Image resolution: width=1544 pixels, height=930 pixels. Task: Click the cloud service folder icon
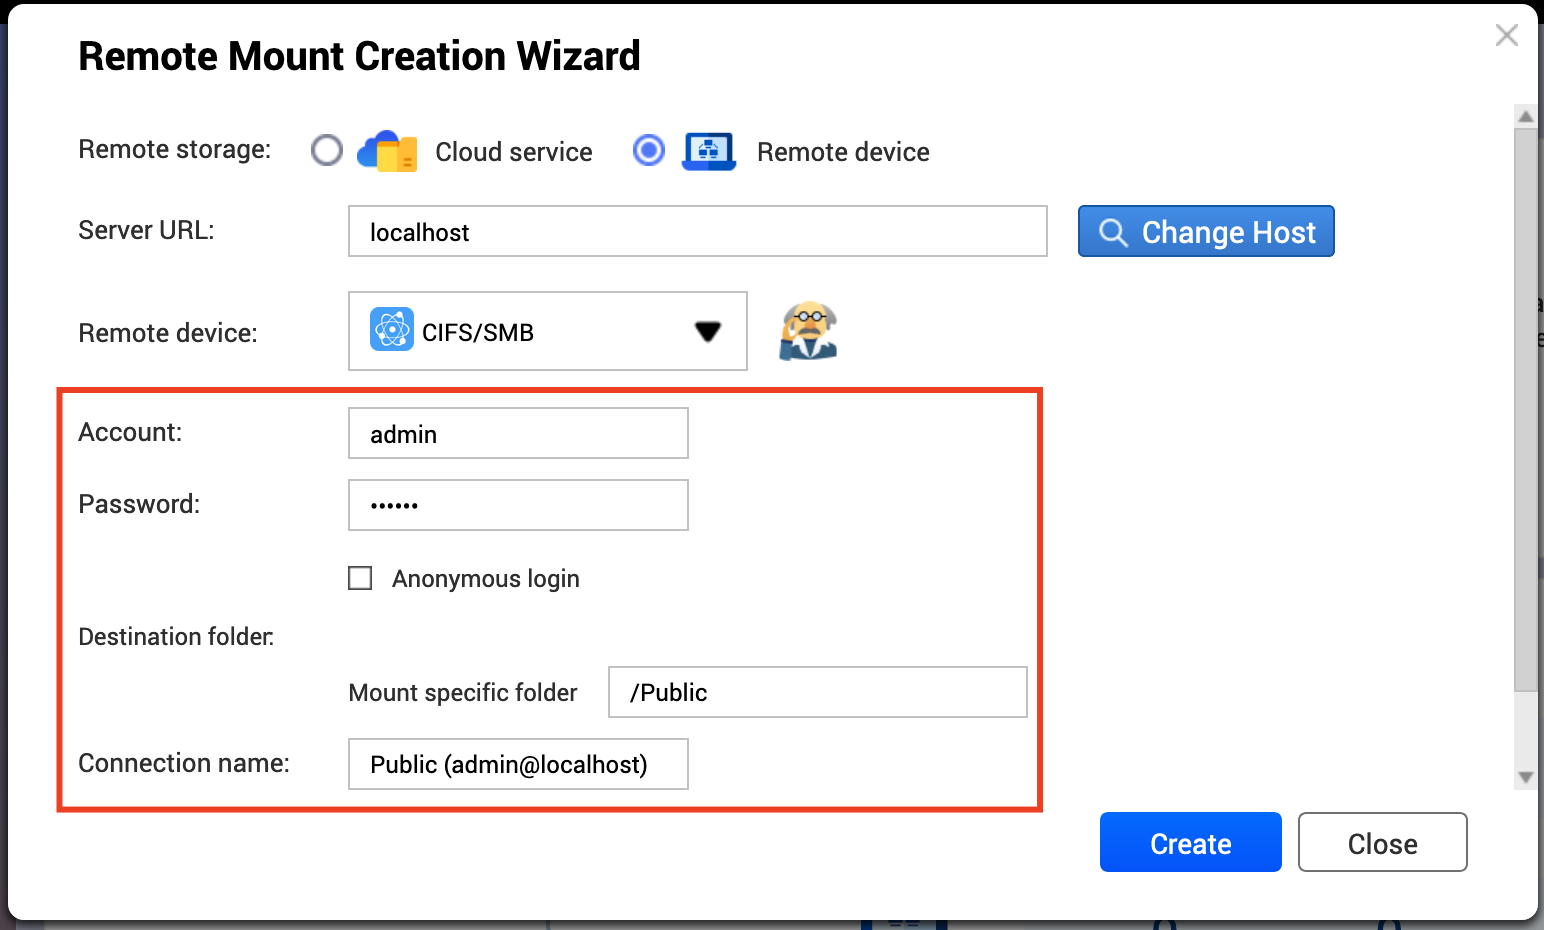387,152
